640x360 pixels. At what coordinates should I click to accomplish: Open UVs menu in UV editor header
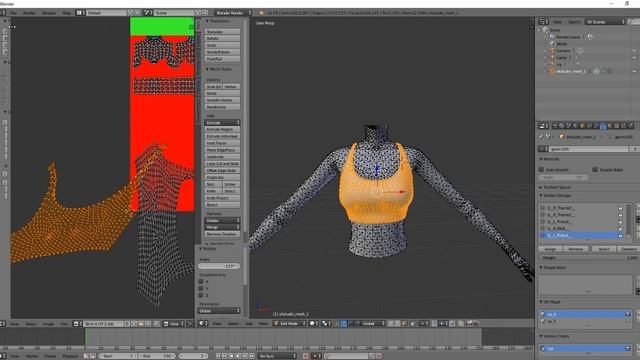64,324
